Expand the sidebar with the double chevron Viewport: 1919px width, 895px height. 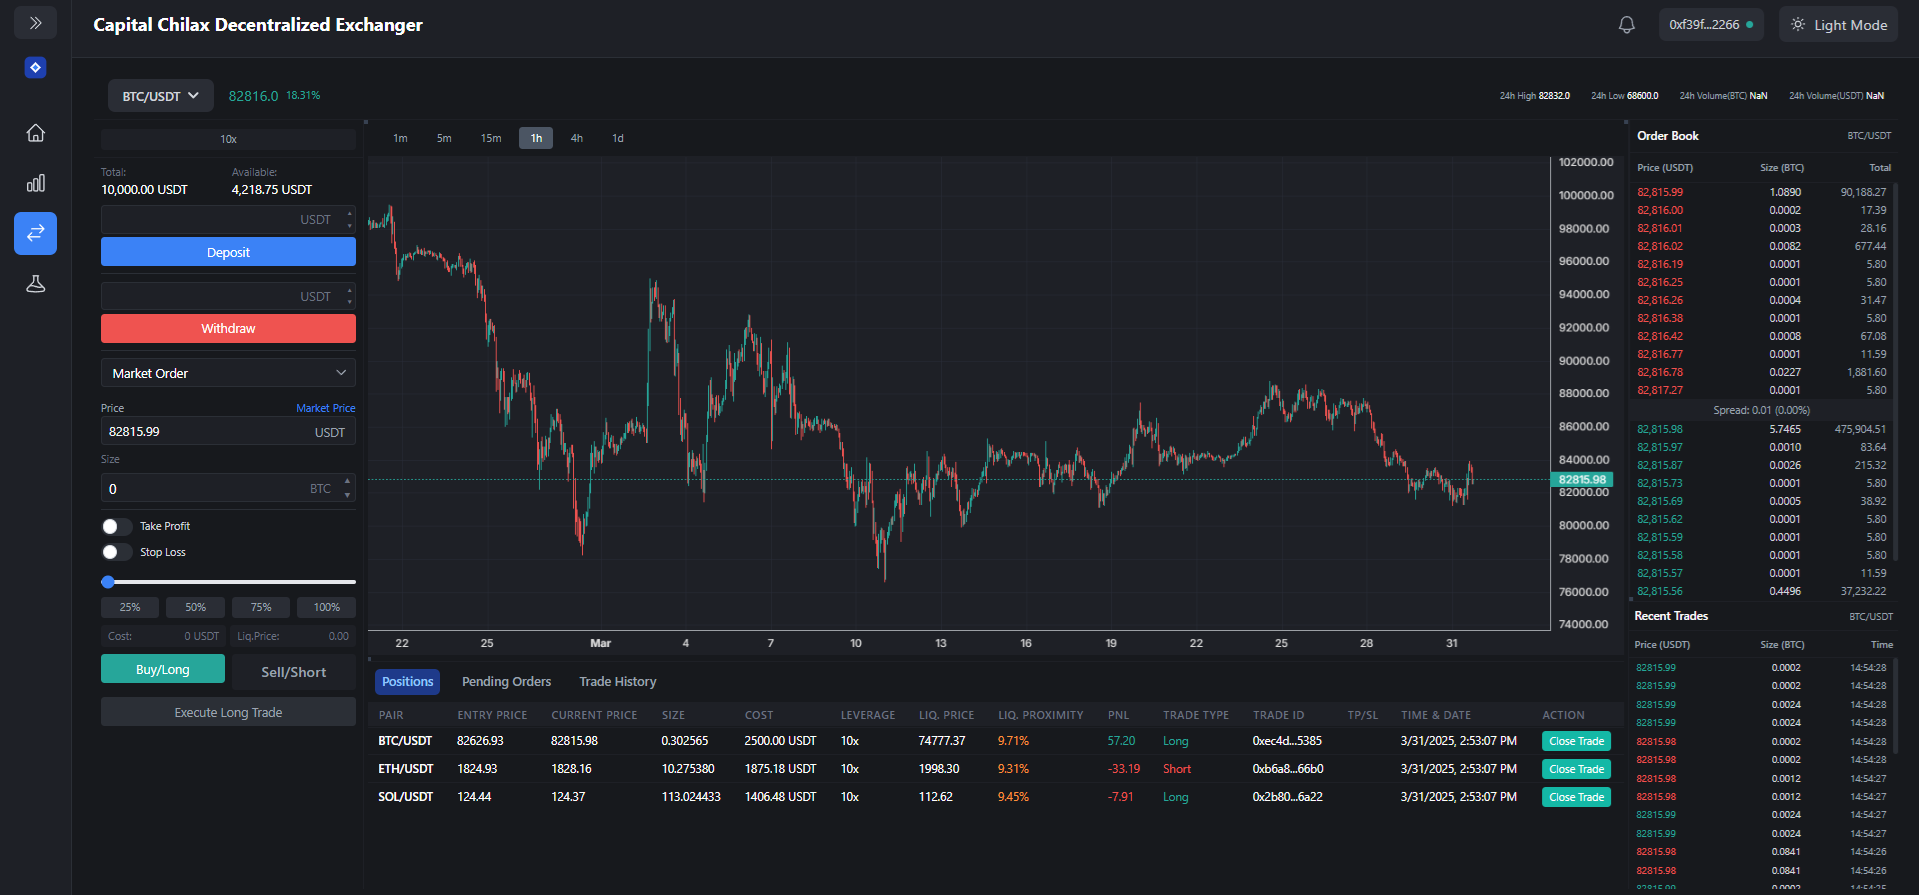(35, 23)
